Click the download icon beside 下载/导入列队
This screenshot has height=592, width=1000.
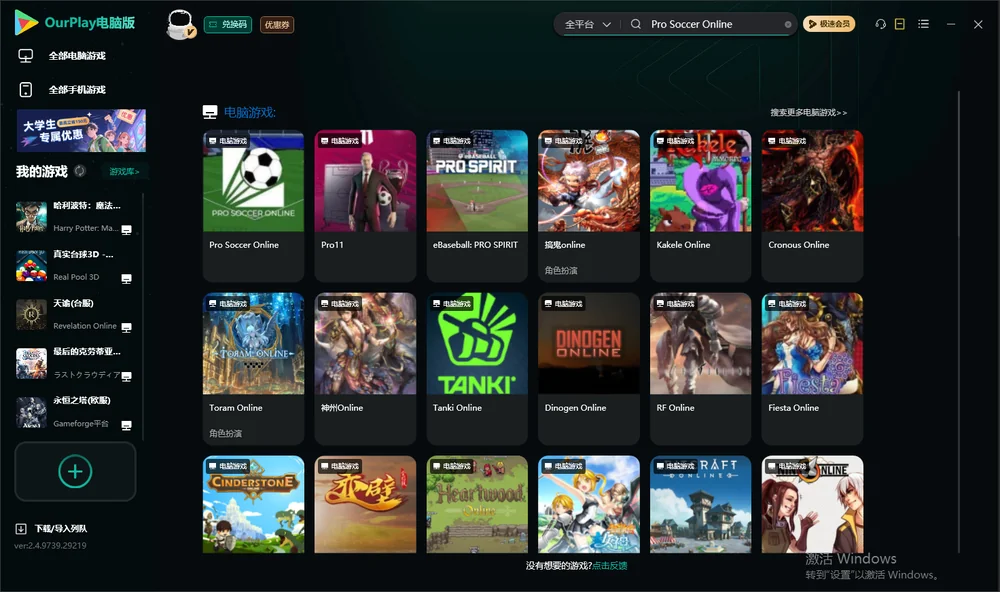point(21,529)
